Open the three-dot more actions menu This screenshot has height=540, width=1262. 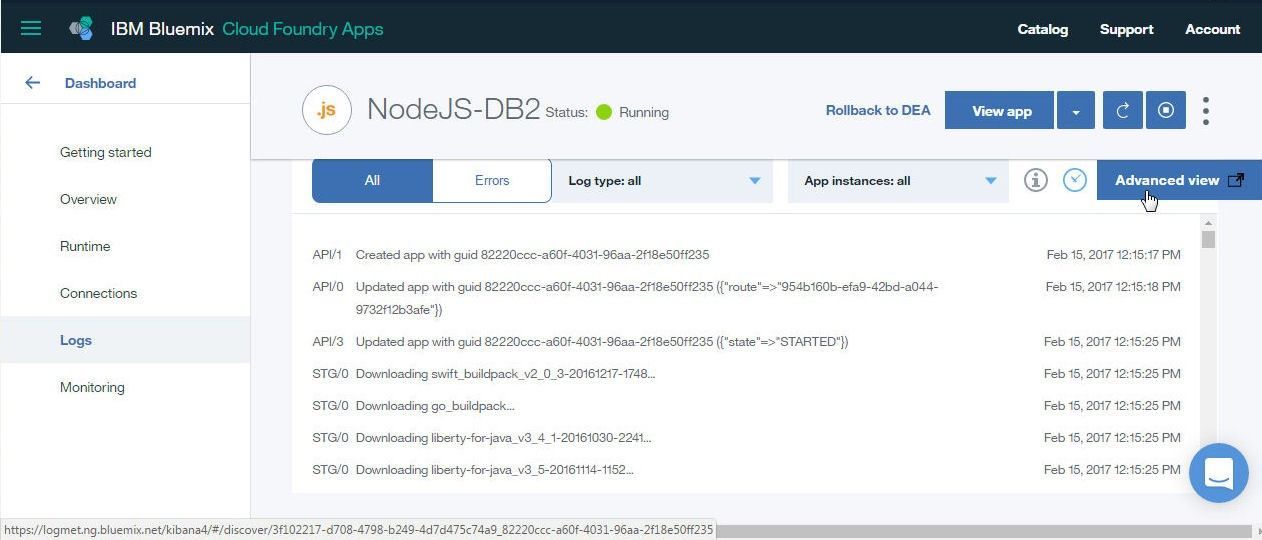tap(1206, 110)
